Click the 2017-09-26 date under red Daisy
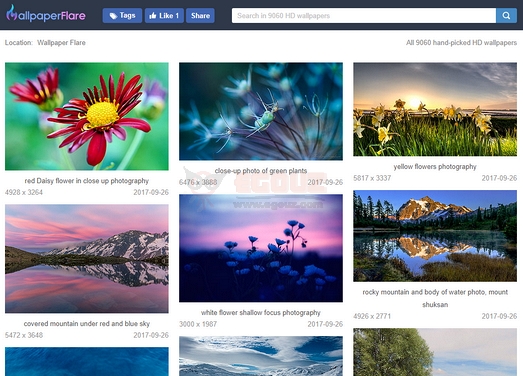 [x=151, y=192]
